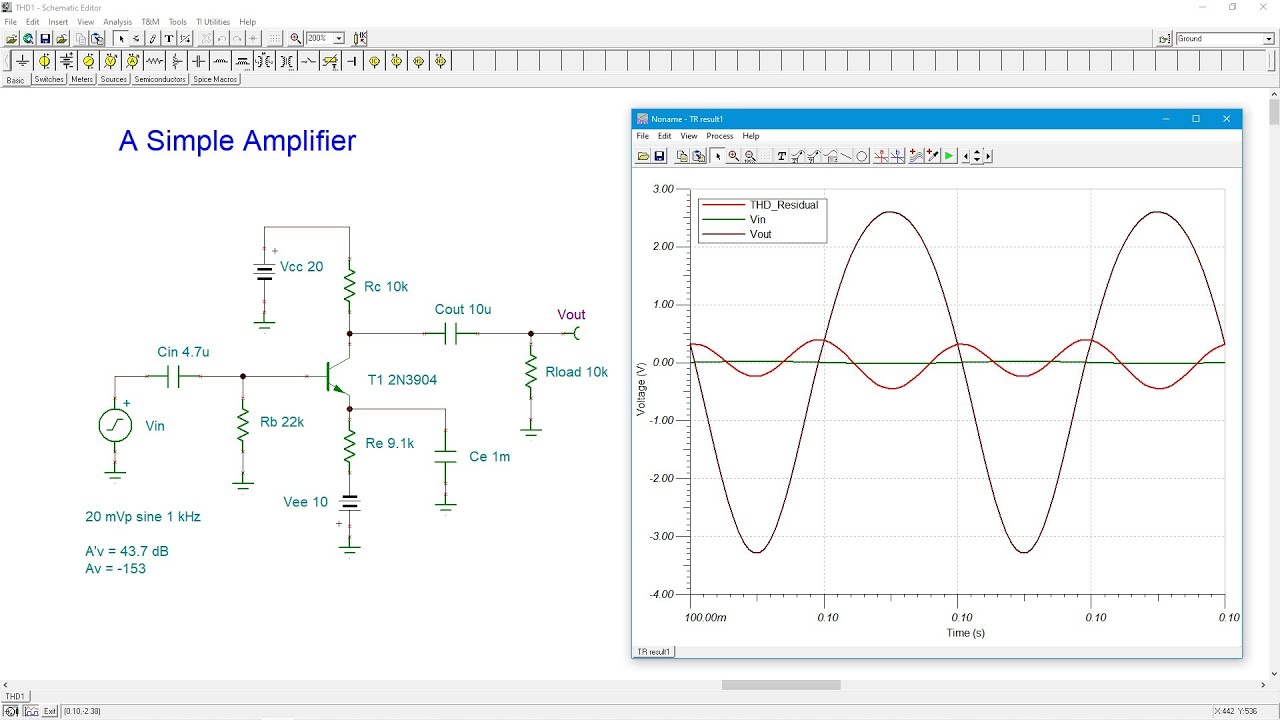1280x720 pixels.
Task: Click the Exit button in the status bar
Action: [50, 711]
